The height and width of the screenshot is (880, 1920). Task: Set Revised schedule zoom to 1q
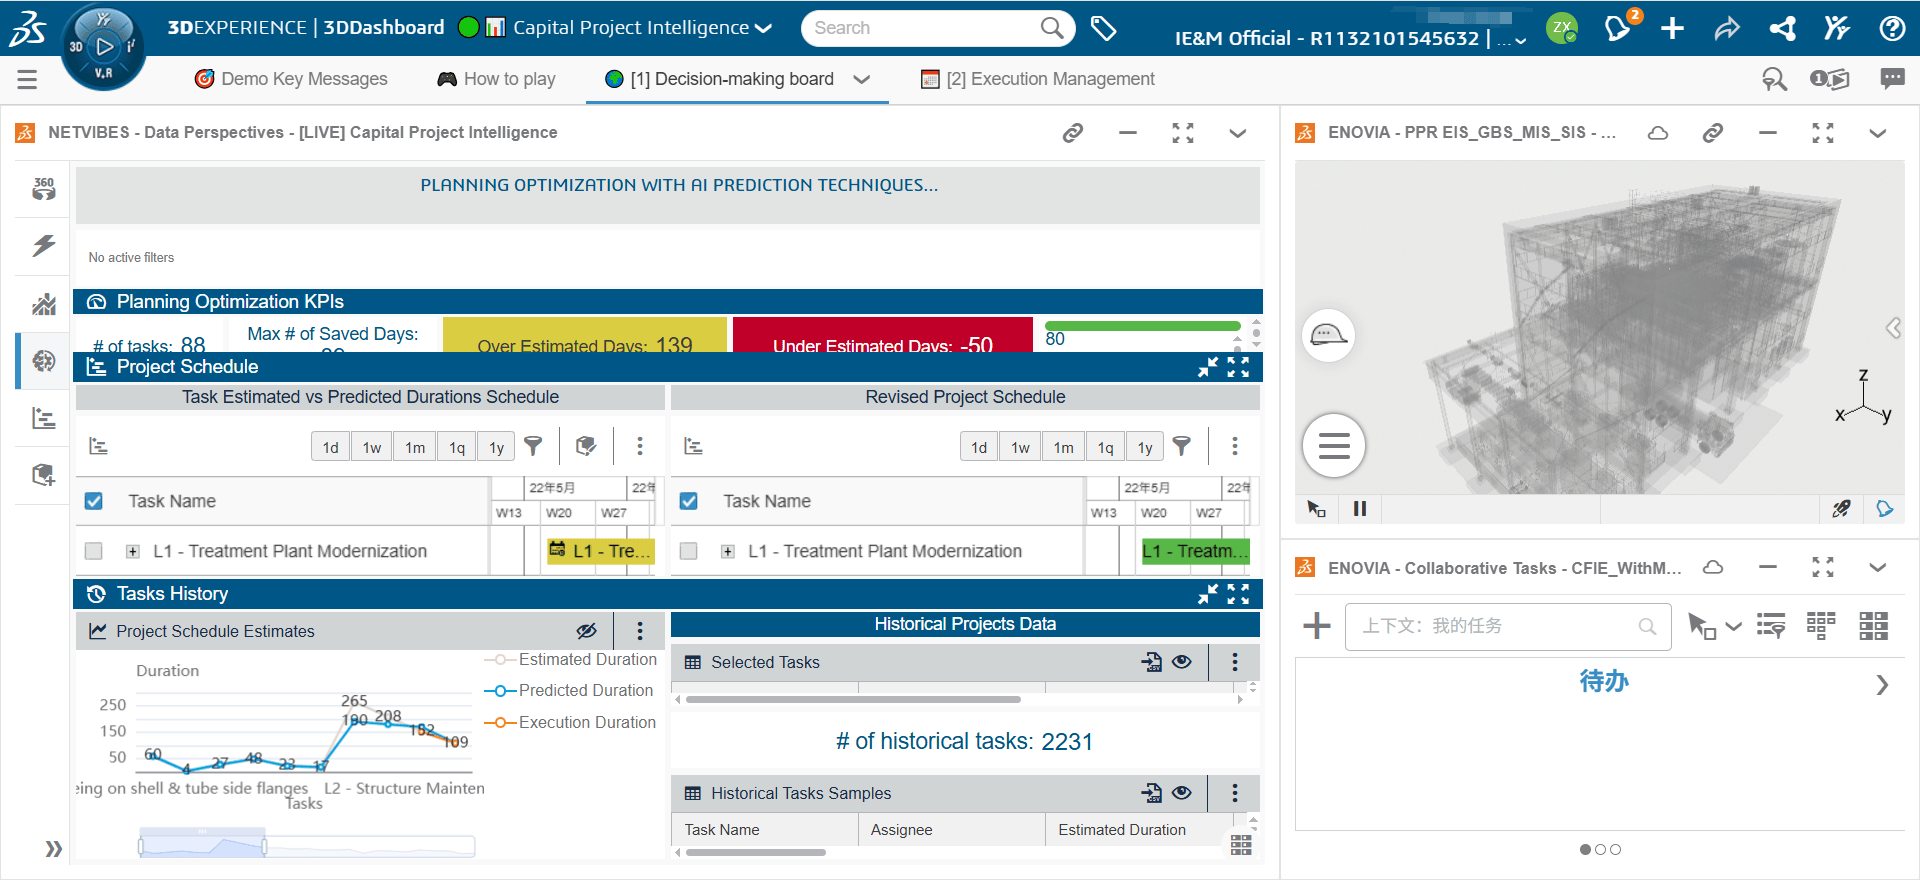1105,447
